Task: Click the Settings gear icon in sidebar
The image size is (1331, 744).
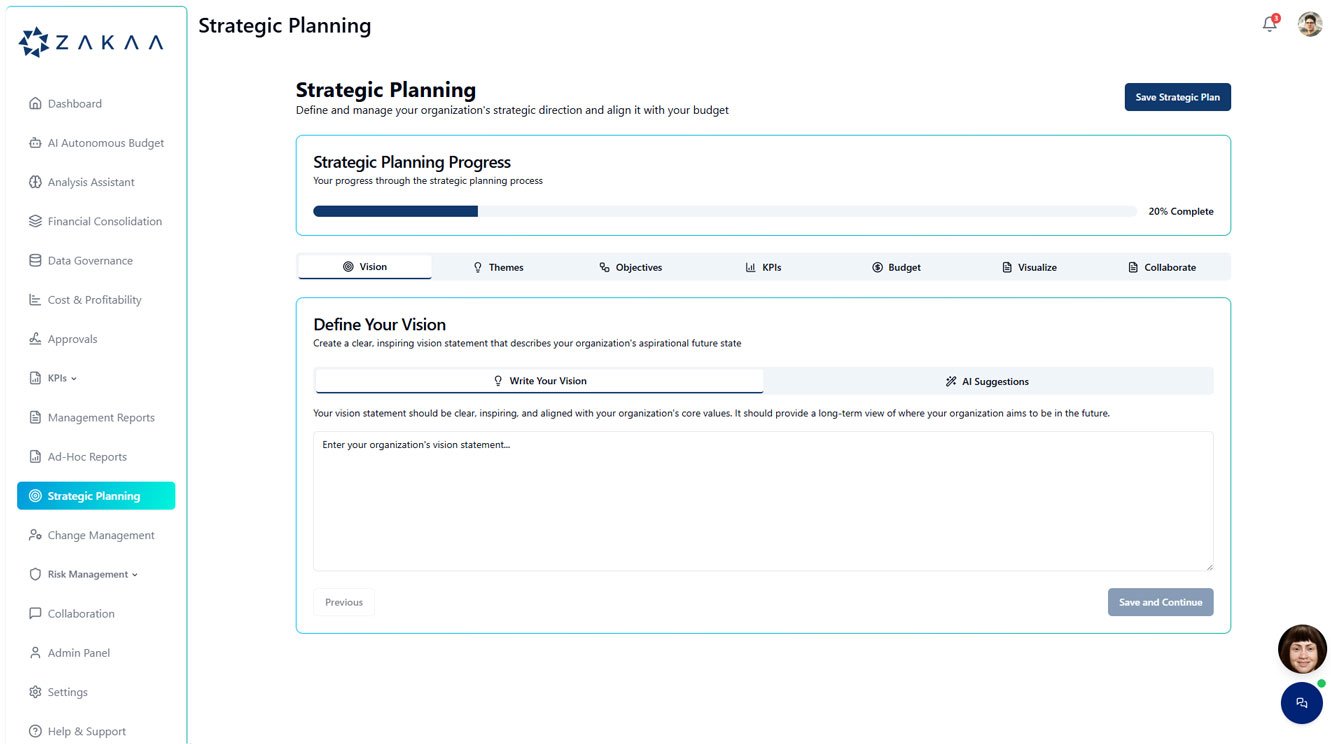Action: [x=35, y=692]
